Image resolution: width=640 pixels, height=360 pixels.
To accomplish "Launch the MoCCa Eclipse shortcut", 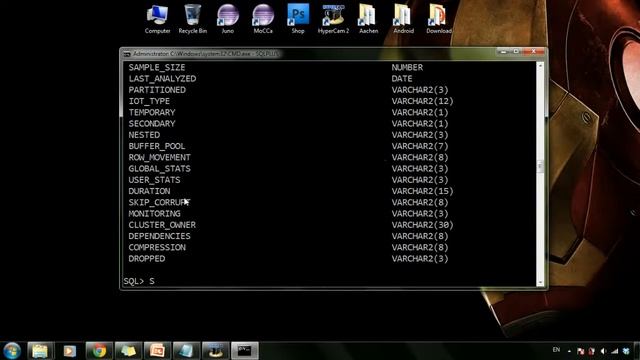I will [263, 19].
